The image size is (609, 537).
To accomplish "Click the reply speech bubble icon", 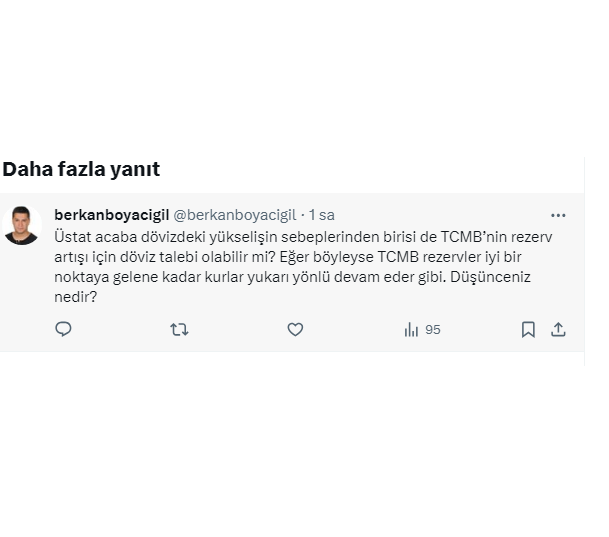I will [x=63, y=329].
